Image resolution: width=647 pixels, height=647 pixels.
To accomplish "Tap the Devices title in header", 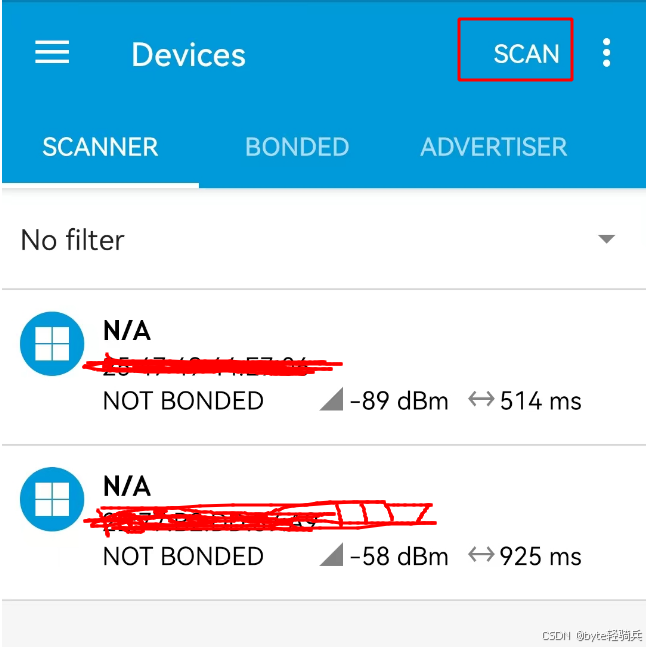I will pos(189,54).
